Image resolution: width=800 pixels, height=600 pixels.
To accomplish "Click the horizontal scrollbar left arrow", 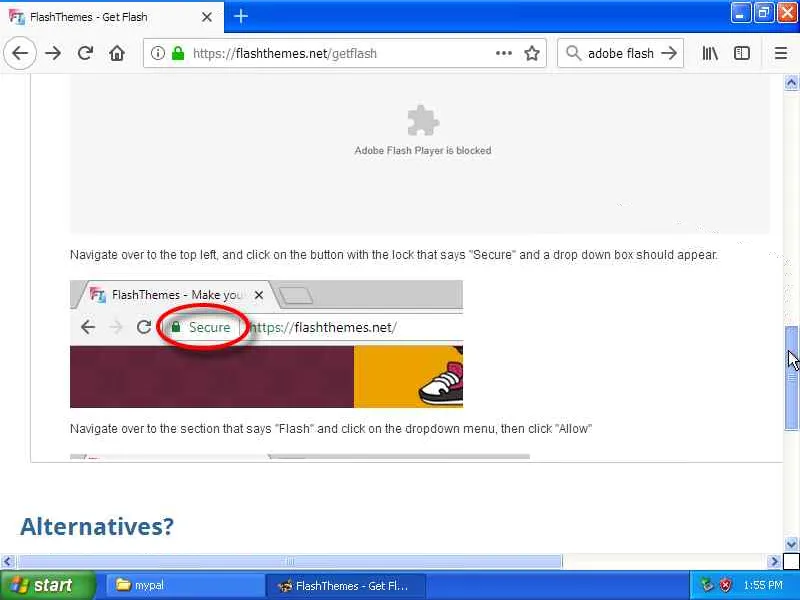I will tap(7, 562).
